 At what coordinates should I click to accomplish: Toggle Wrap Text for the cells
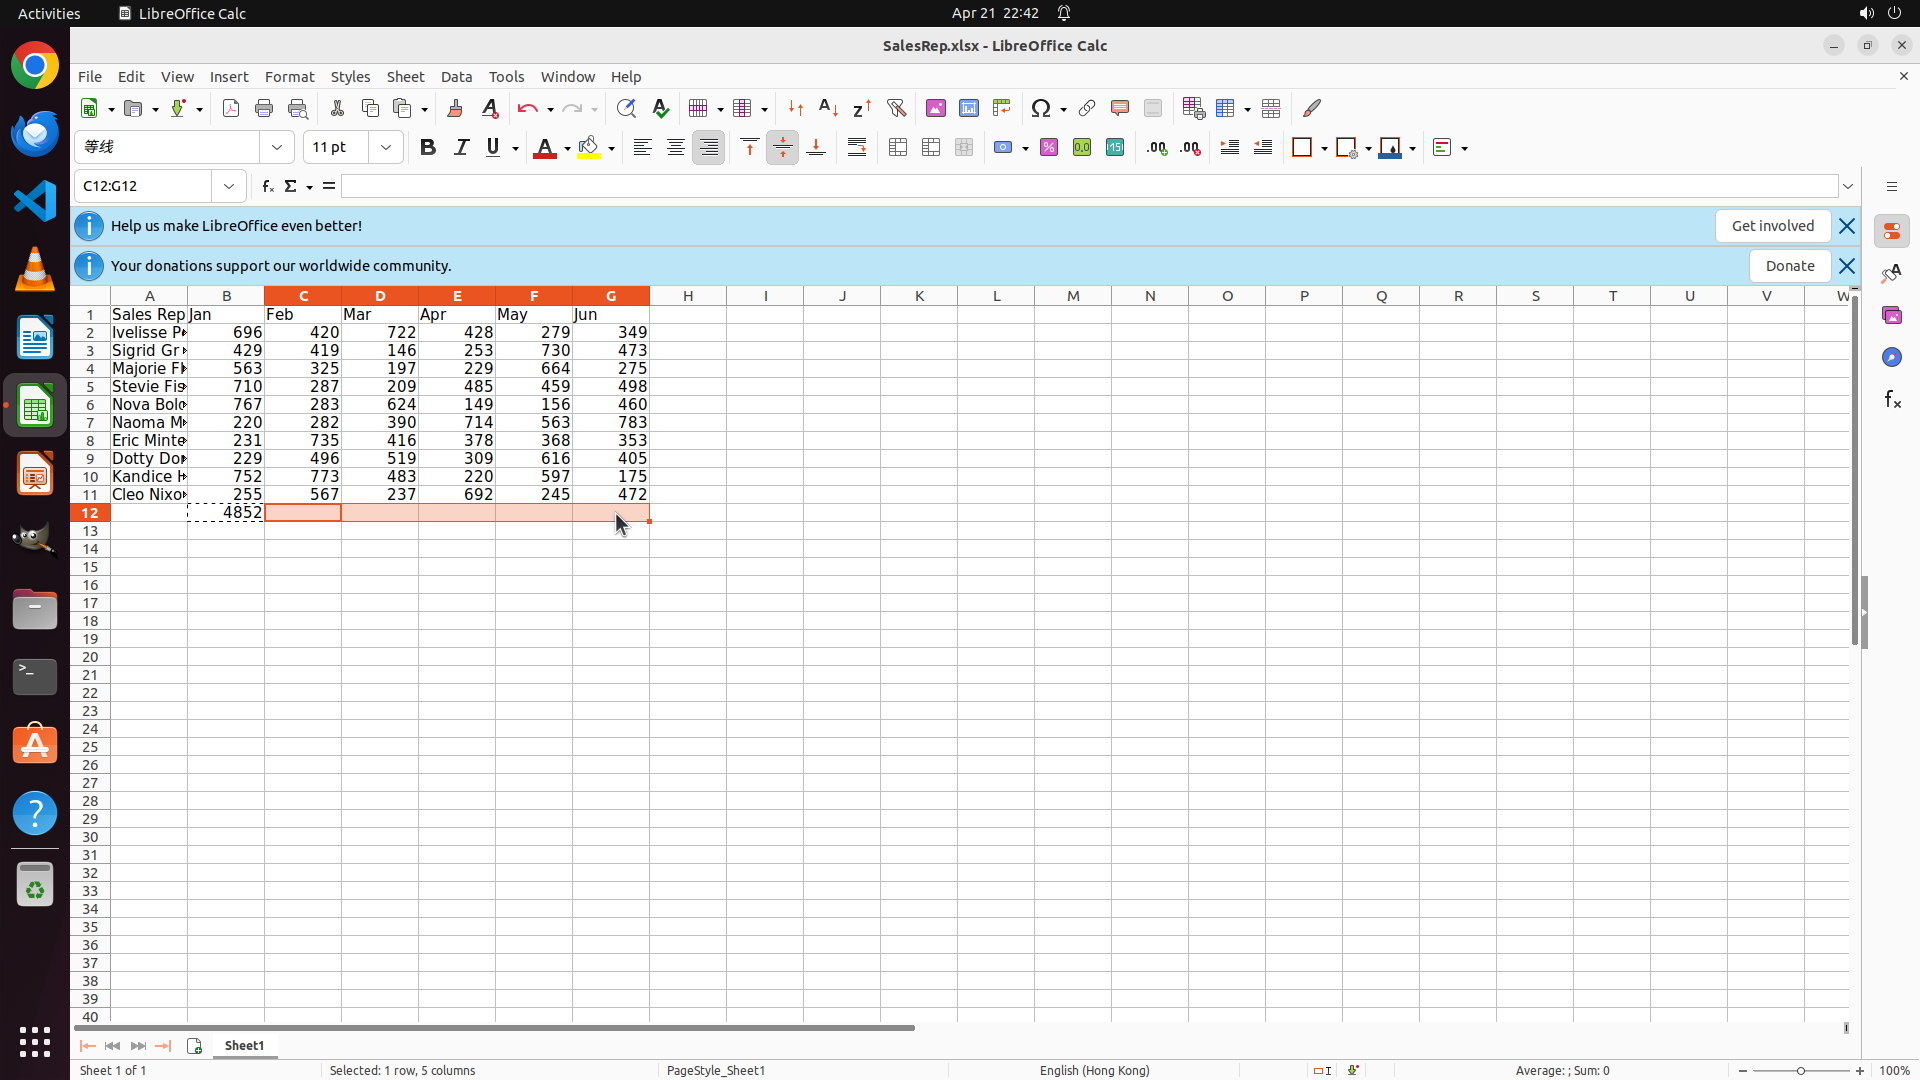[x=857, y=148]
